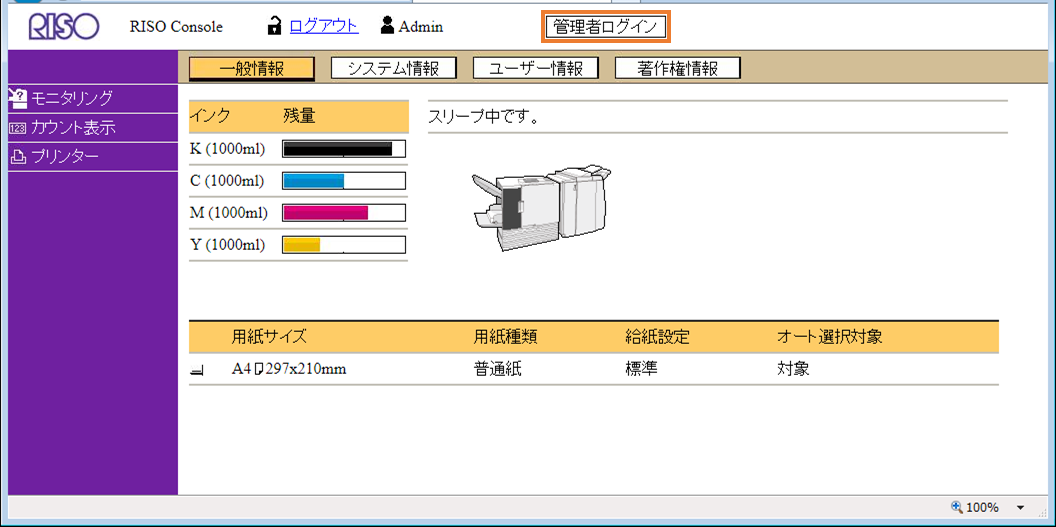Screen dimensions: 1056x527
Task: Open the 著作権情報 tab
Action: click(x=678, y=69)
